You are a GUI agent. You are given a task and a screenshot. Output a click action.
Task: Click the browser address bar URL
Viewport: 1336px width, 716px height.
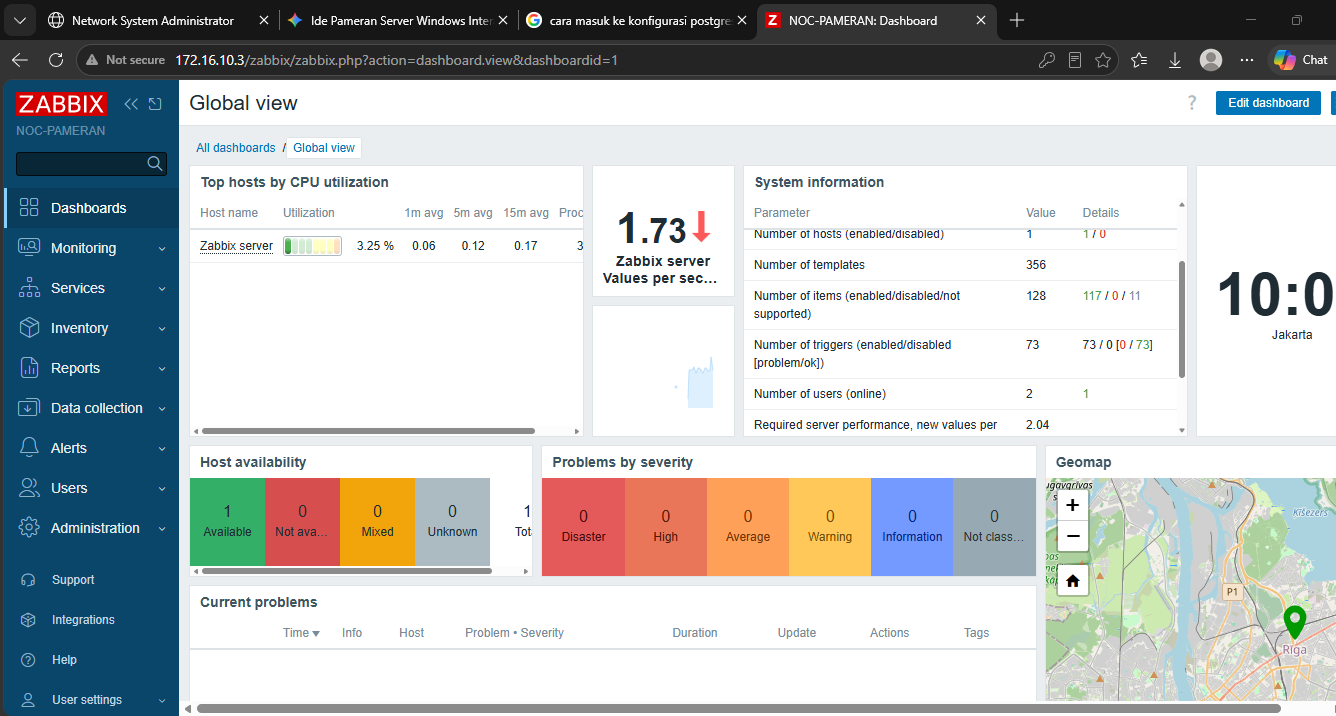pos(396,60)
